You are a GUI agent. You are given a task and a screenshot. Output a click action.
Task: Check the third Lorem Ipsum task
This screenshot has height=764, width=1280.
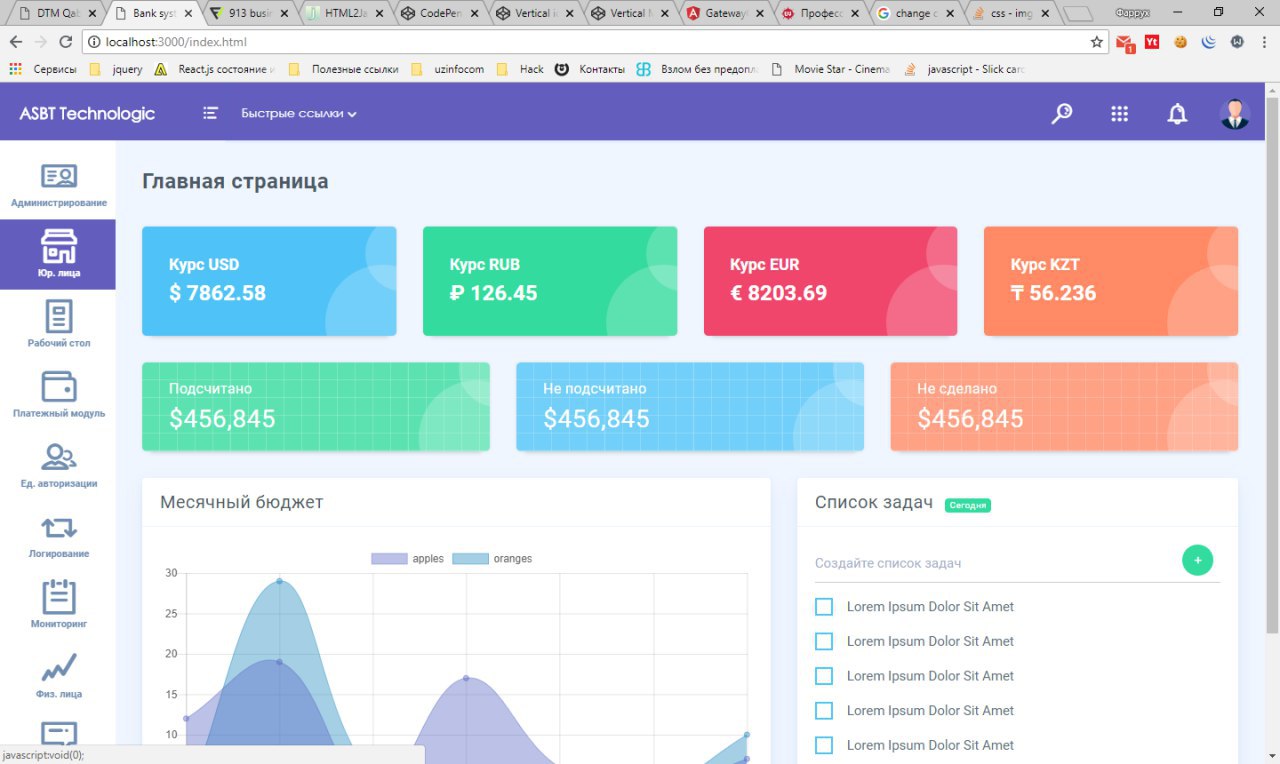[x=824, y=676]
